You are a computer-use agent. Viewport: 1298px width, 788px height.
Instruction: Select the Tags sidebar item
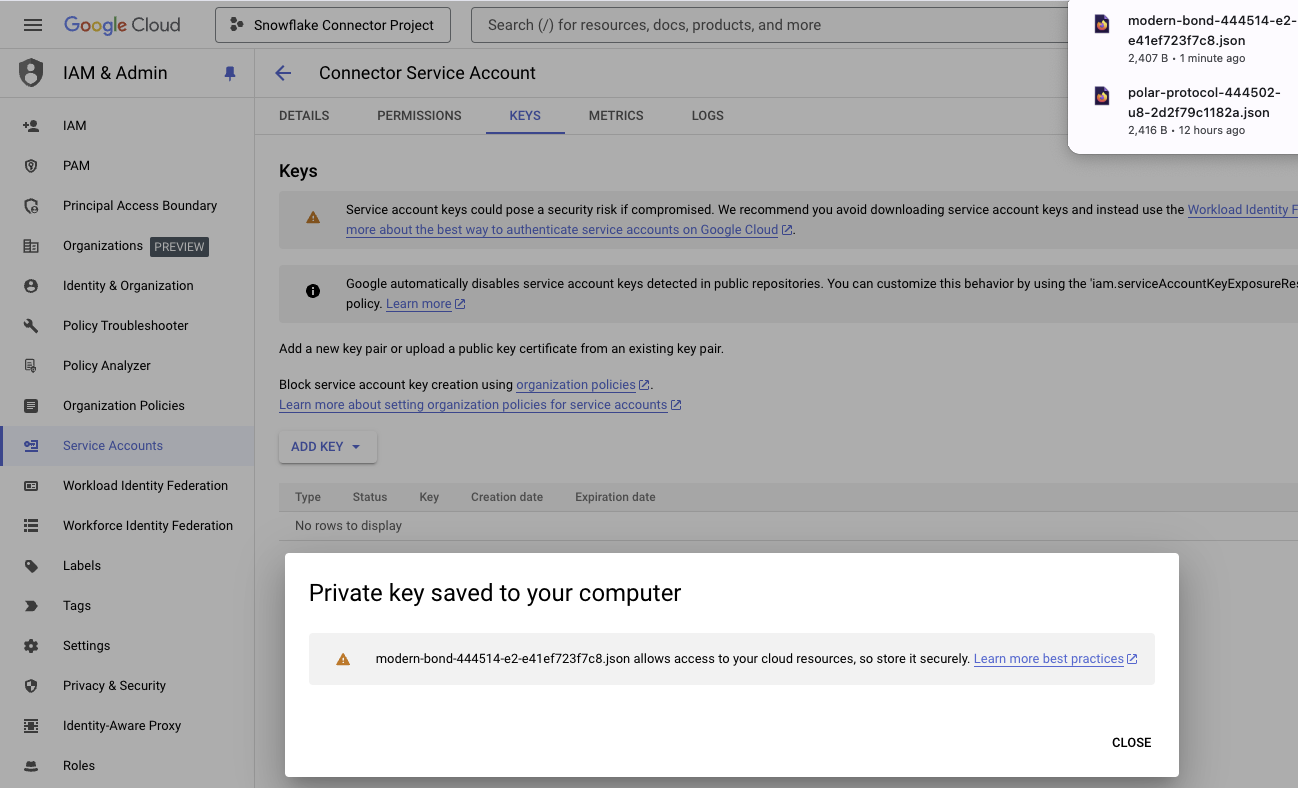(77, 605)
